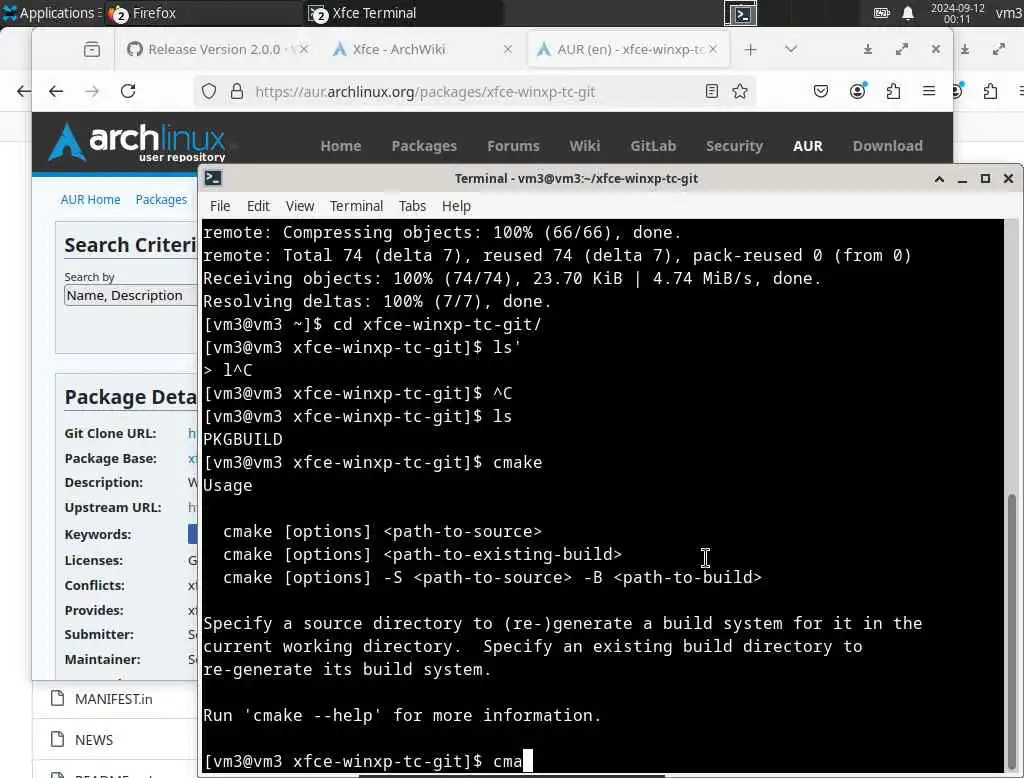Click the Arch Linux user repository logo
Screen dimensions: 1024x778
point(137,142)
